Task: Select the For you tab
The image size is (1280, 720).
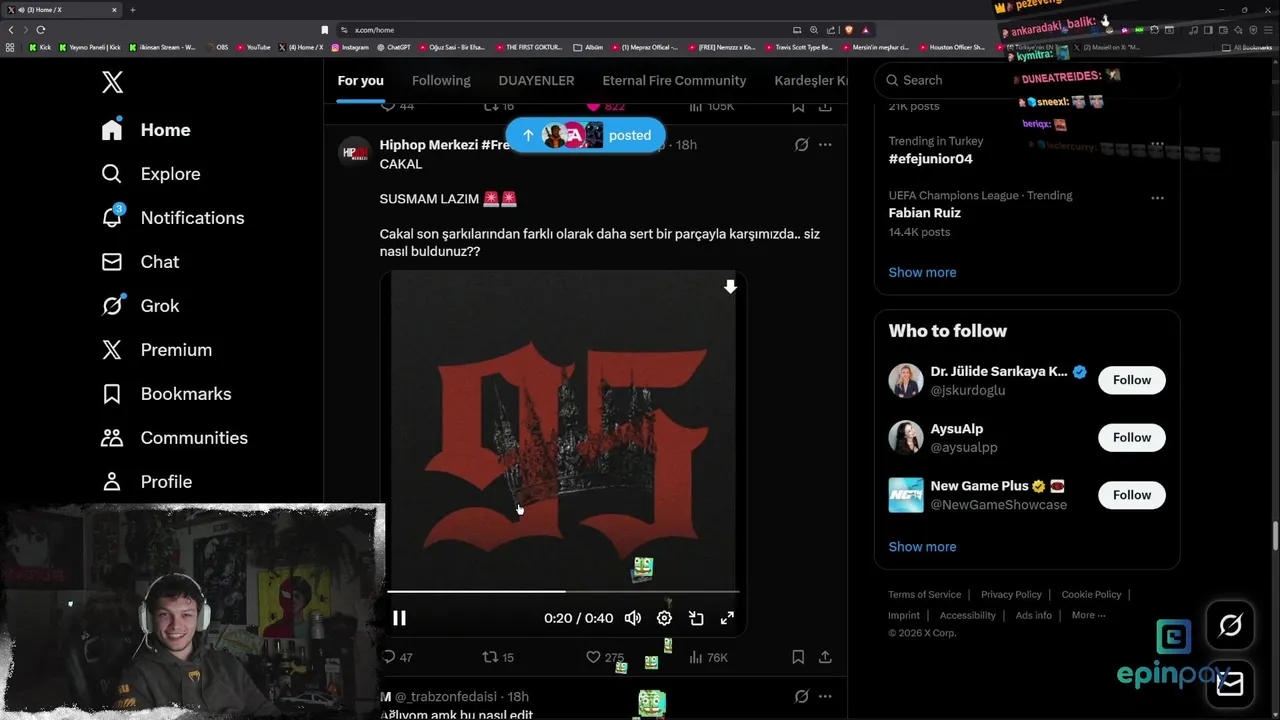Action: pyautogui.click(x=360, y=80)
